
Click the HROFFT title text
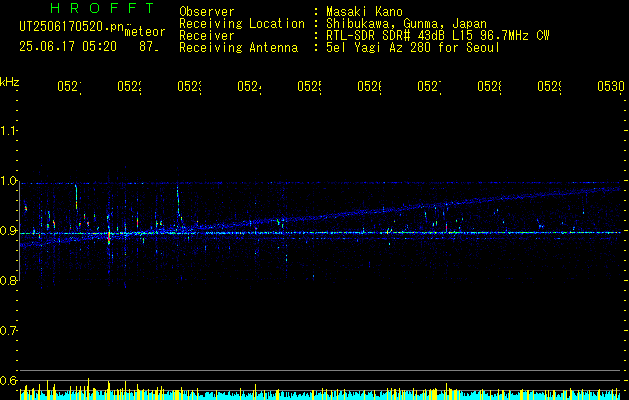tap(103, 8)
